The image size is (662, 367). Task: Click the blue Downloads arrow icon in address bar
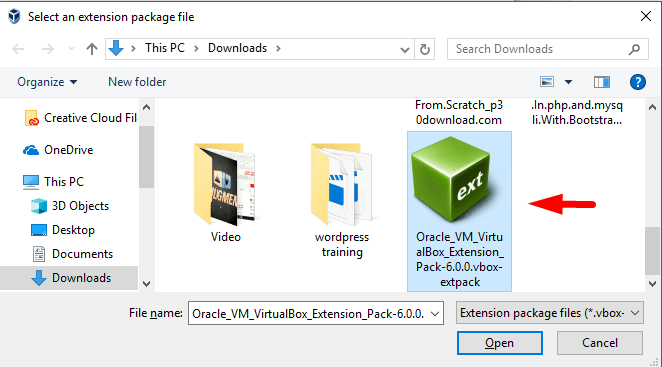click(x=116, y=48)
